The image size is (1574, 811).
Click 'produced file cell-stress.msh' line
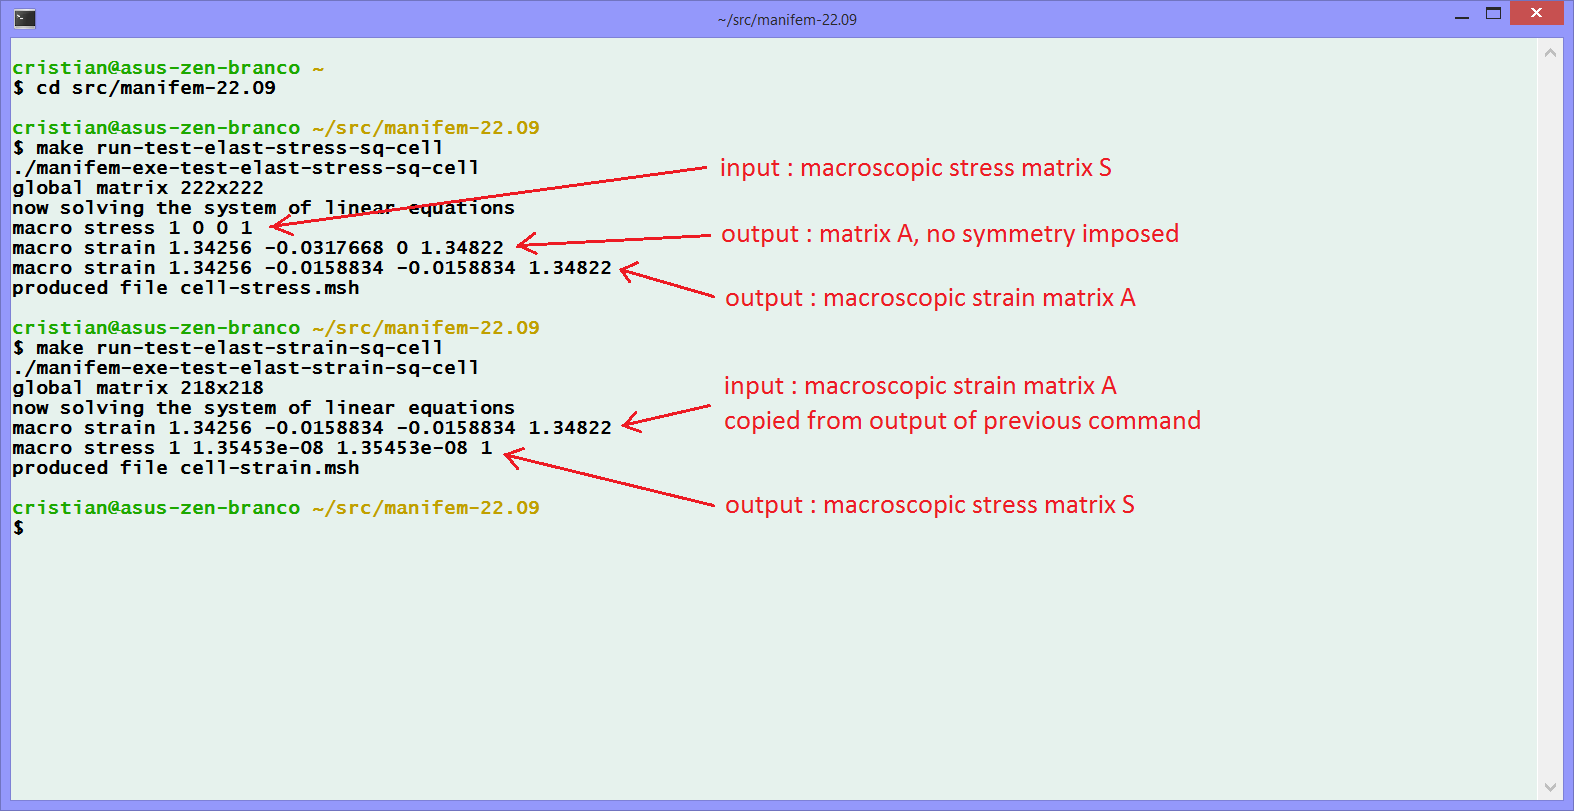[x=186, y=288]
